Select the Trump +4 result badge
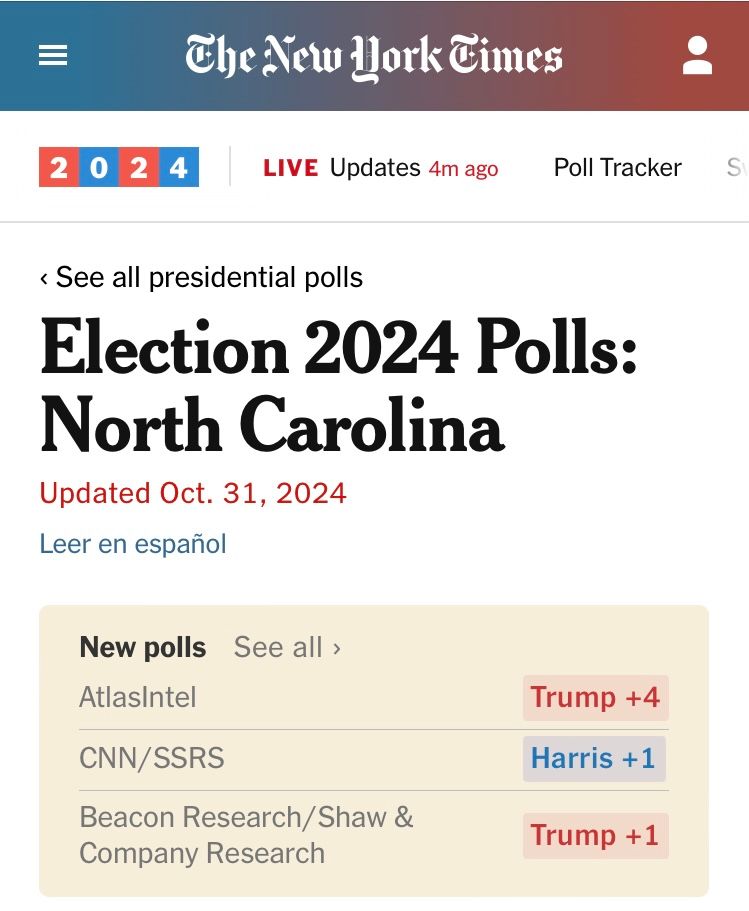 (x=596, y=698)
